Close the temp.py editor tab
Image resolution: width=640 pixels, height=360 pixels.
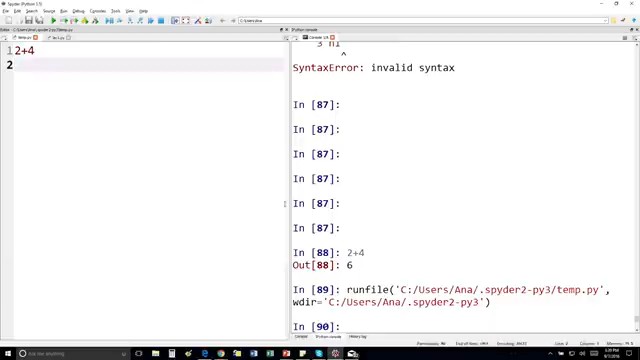click(x=36, y=38)
